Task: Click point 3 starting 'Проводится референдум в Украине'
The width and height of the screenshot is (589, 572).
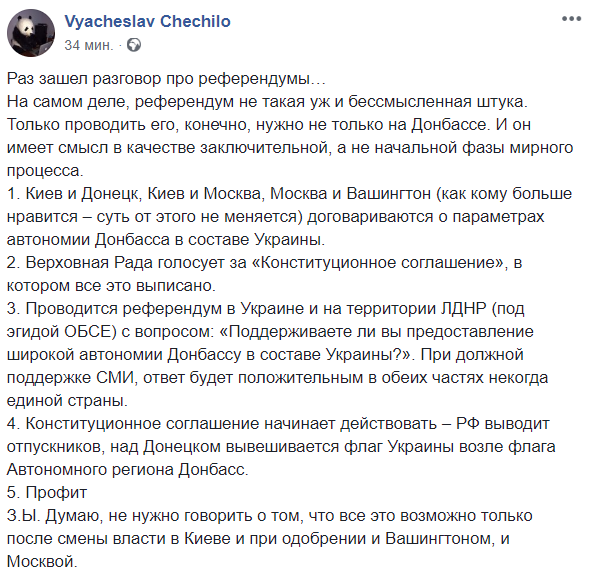Action: click(265, 309)
